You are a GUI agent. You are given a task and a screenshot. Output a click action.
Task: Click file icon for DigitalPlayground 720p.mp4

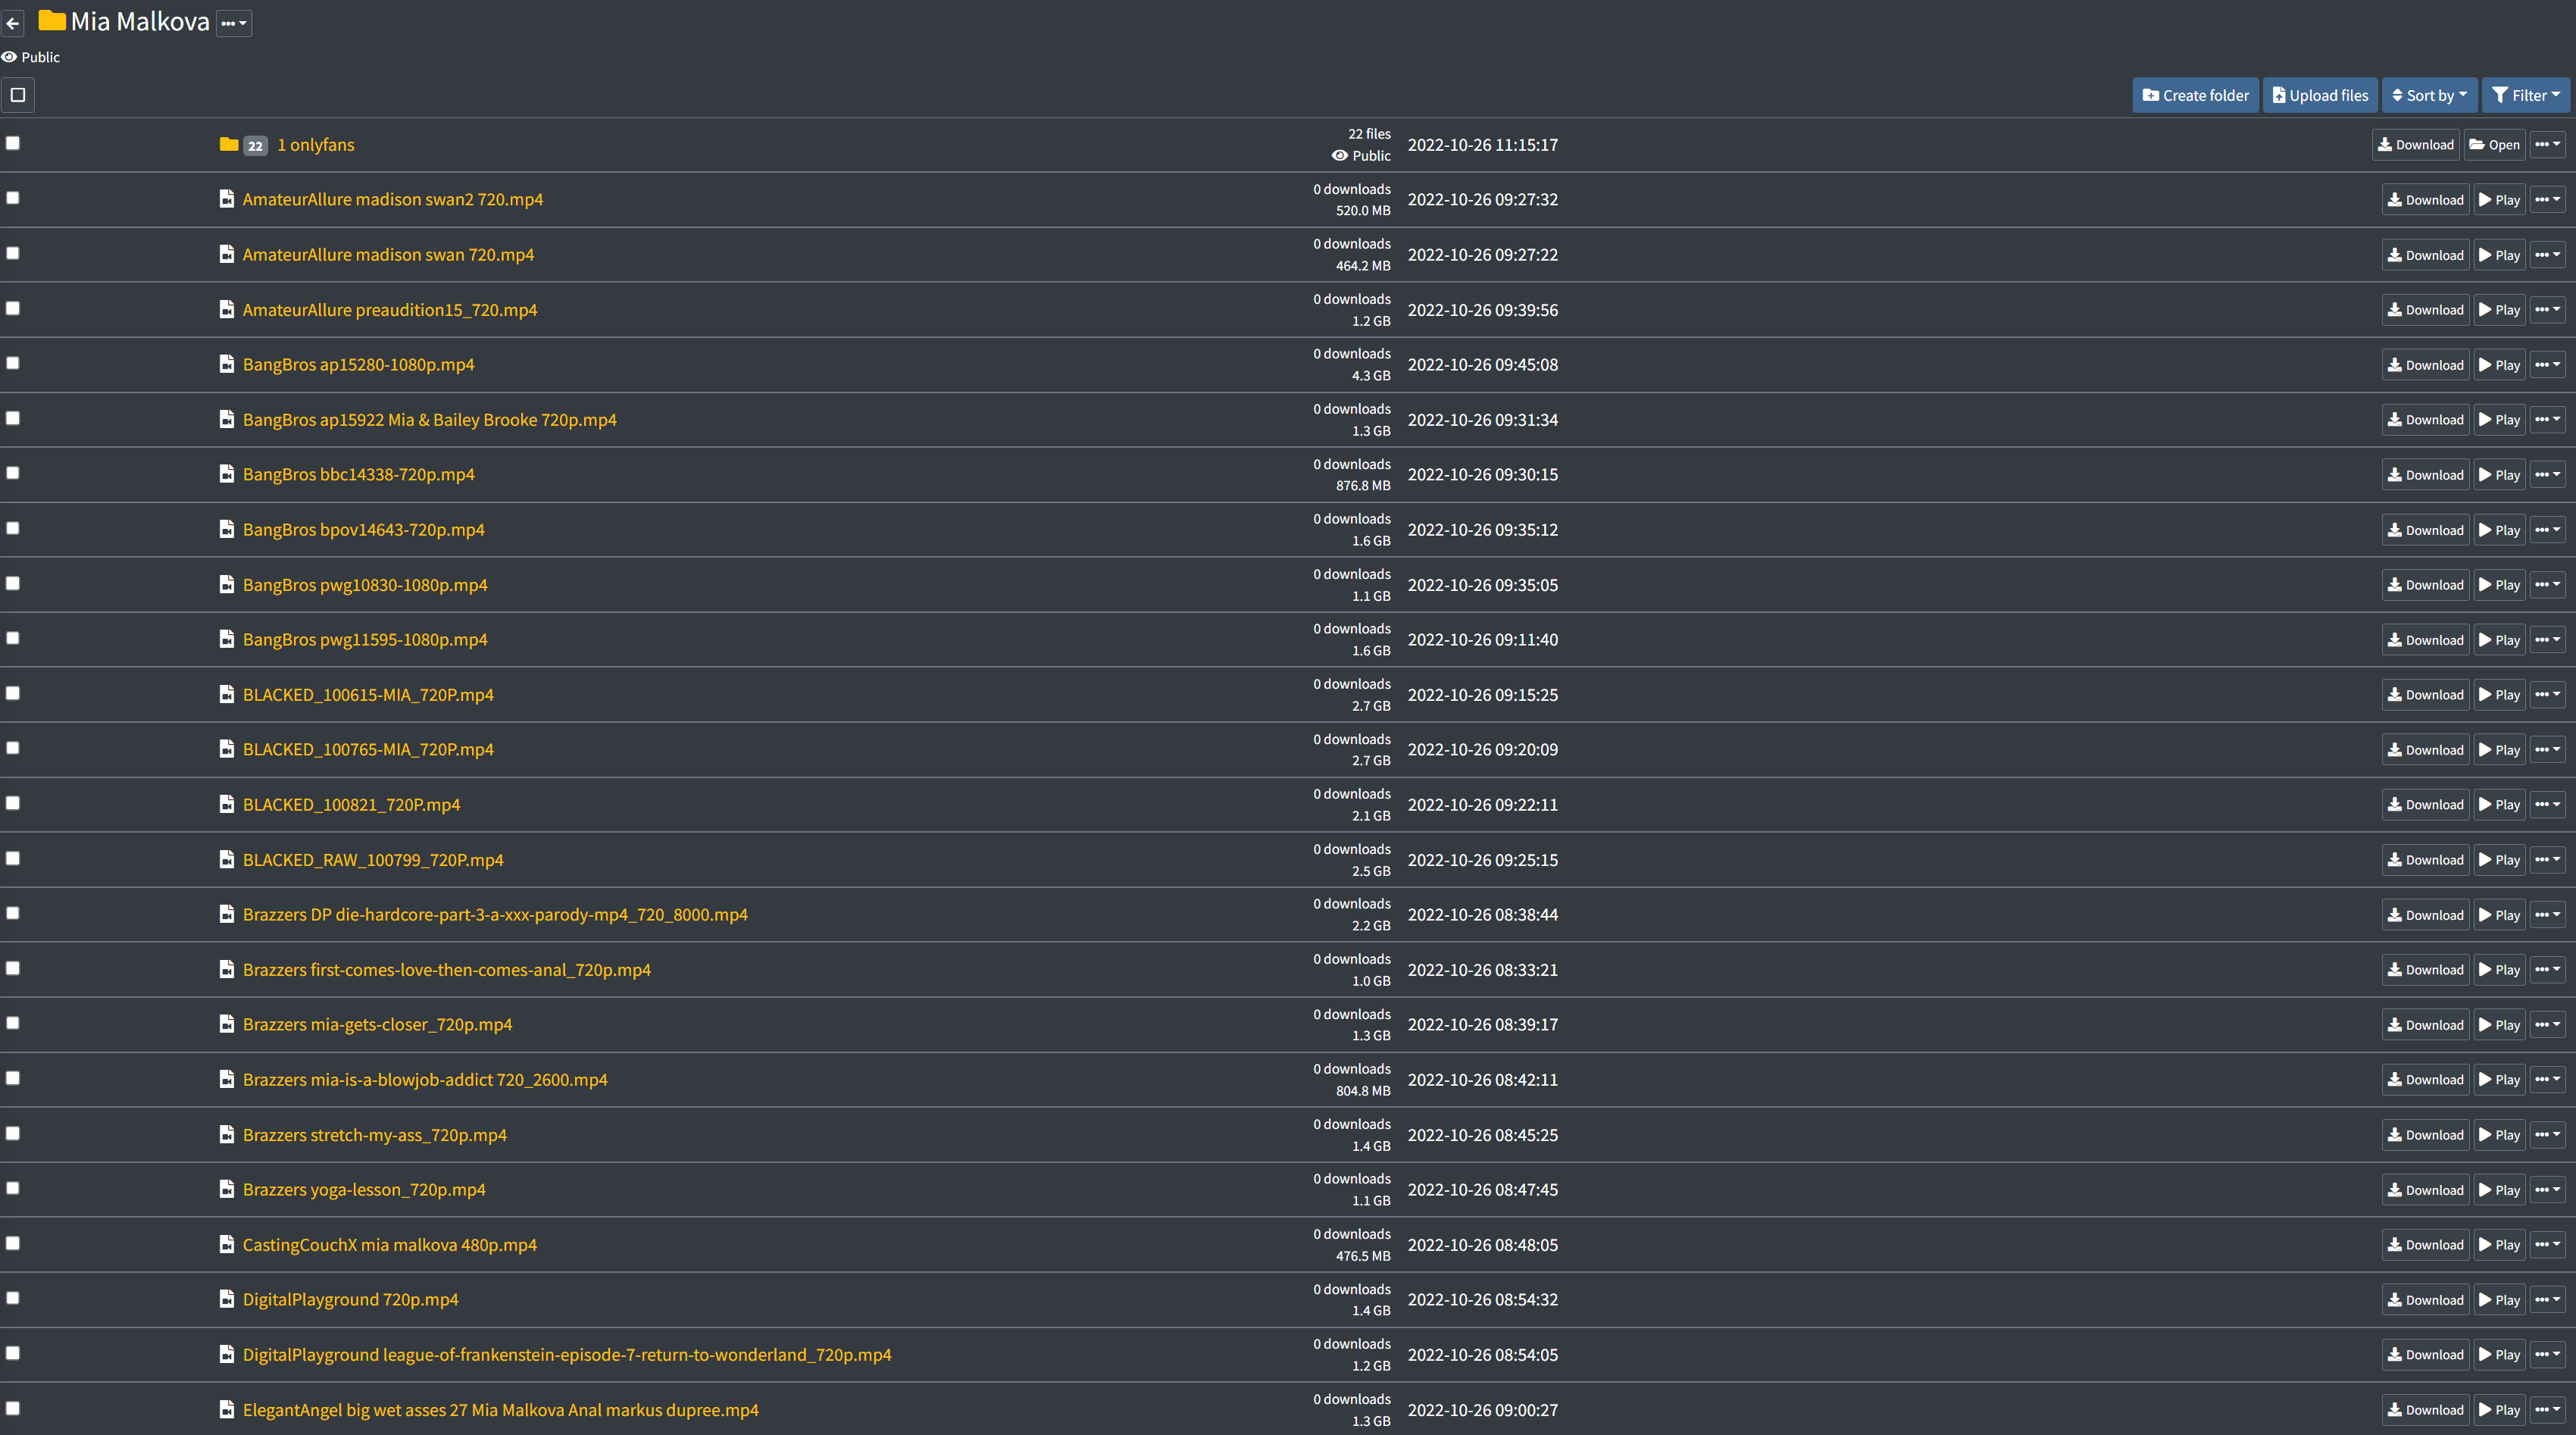coord(227,1300)
